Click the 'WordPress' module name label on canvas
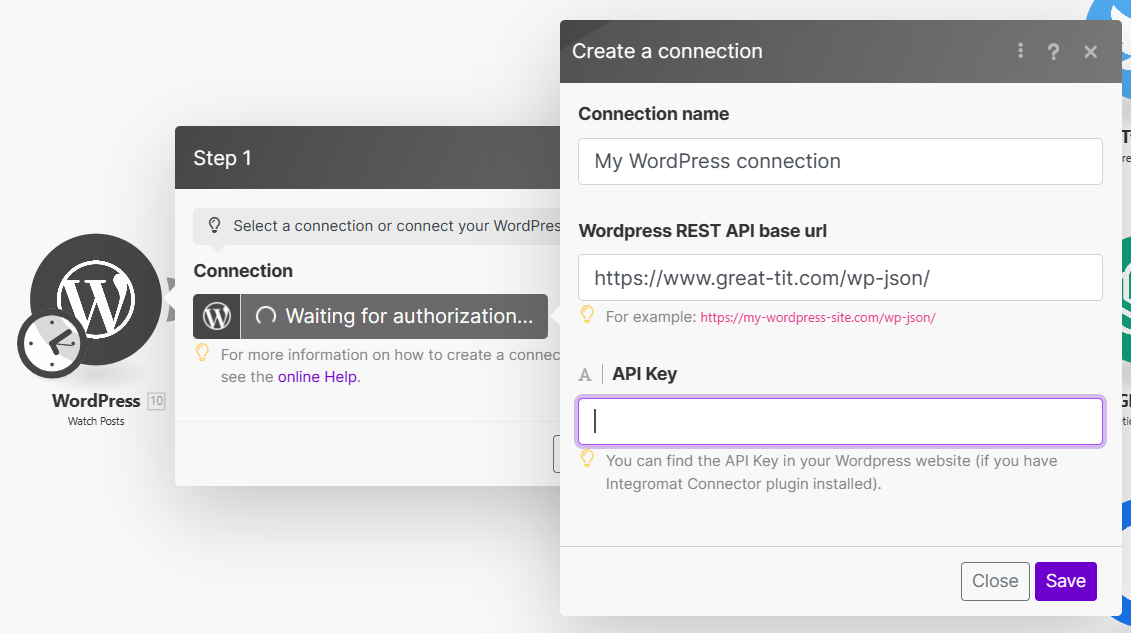The image size is (1131, 633). click(x=96, y=401)
